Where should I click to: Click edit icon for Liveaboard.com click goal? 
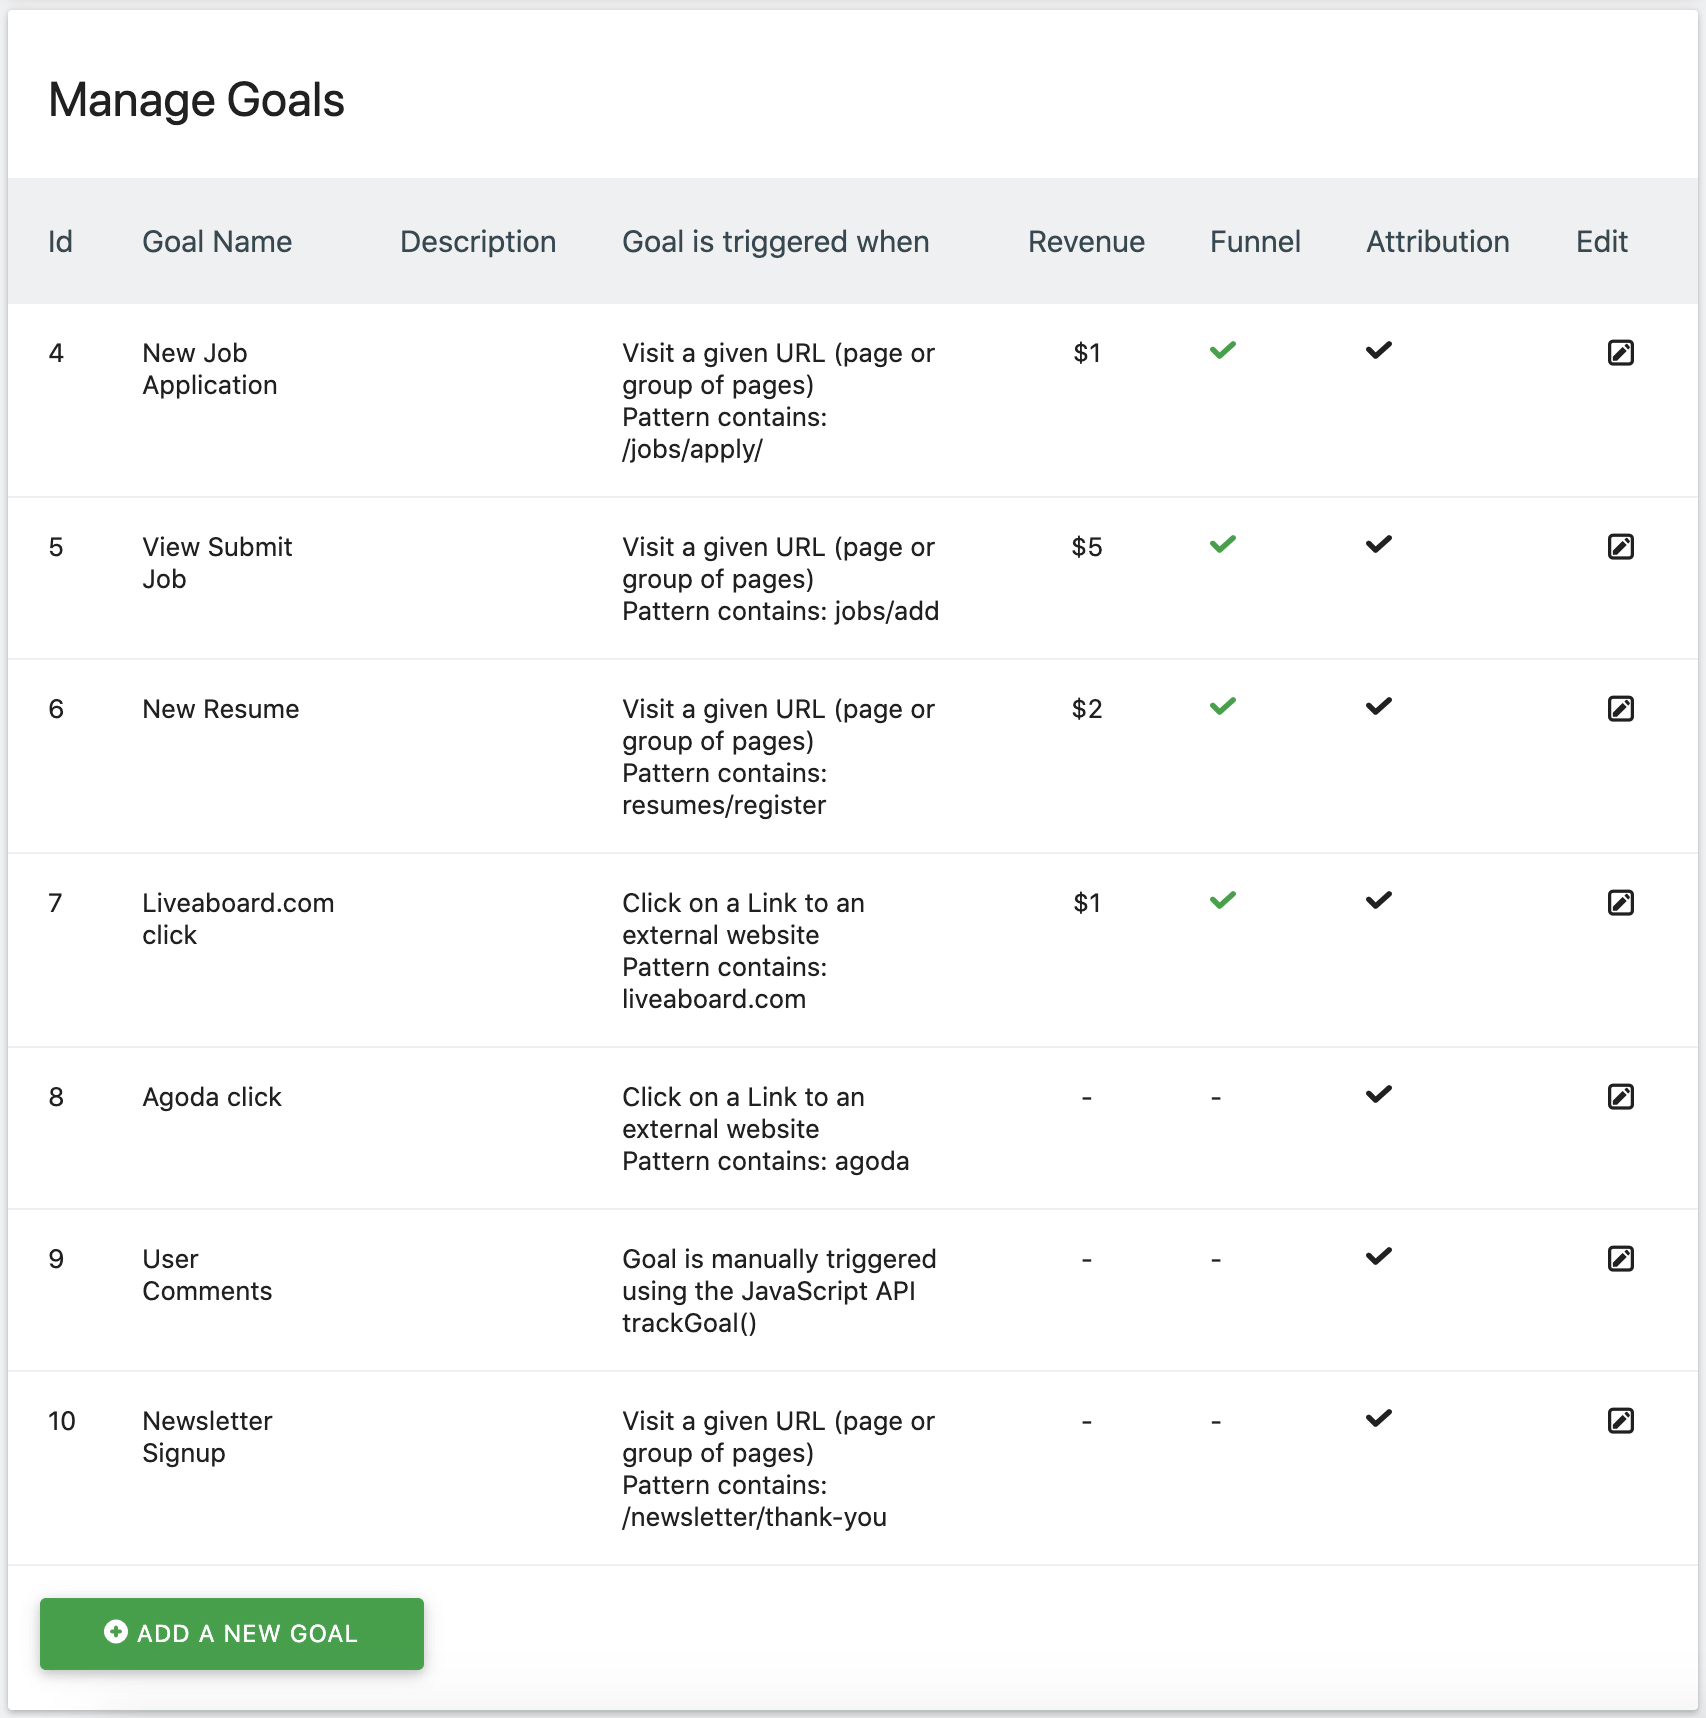[x=1620, y=903]
